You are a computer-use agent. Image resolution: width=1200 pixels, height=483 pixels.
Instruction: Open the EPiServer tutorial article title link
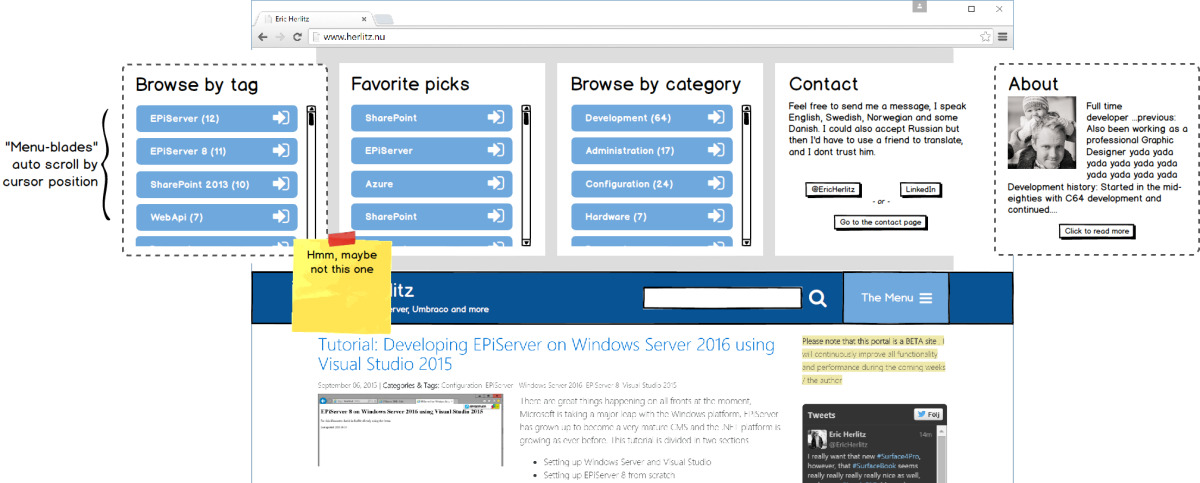546,354
